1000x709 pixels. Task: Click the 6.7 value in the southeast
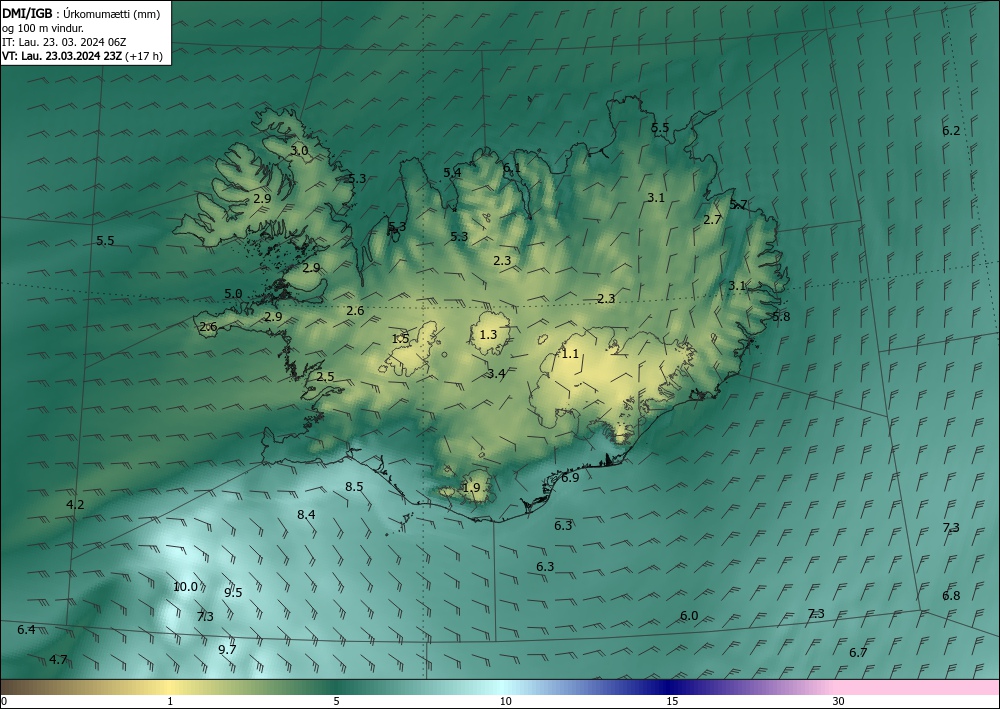[858, 652]
